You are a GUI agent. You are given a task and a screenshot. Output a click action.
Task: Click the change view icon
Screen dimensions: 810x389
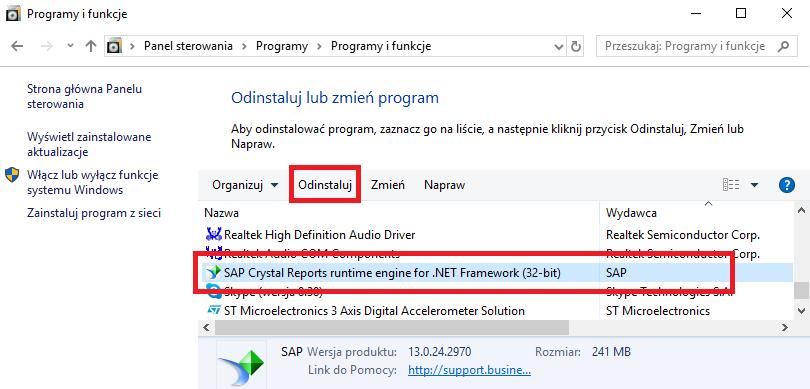tap(731, 185)
